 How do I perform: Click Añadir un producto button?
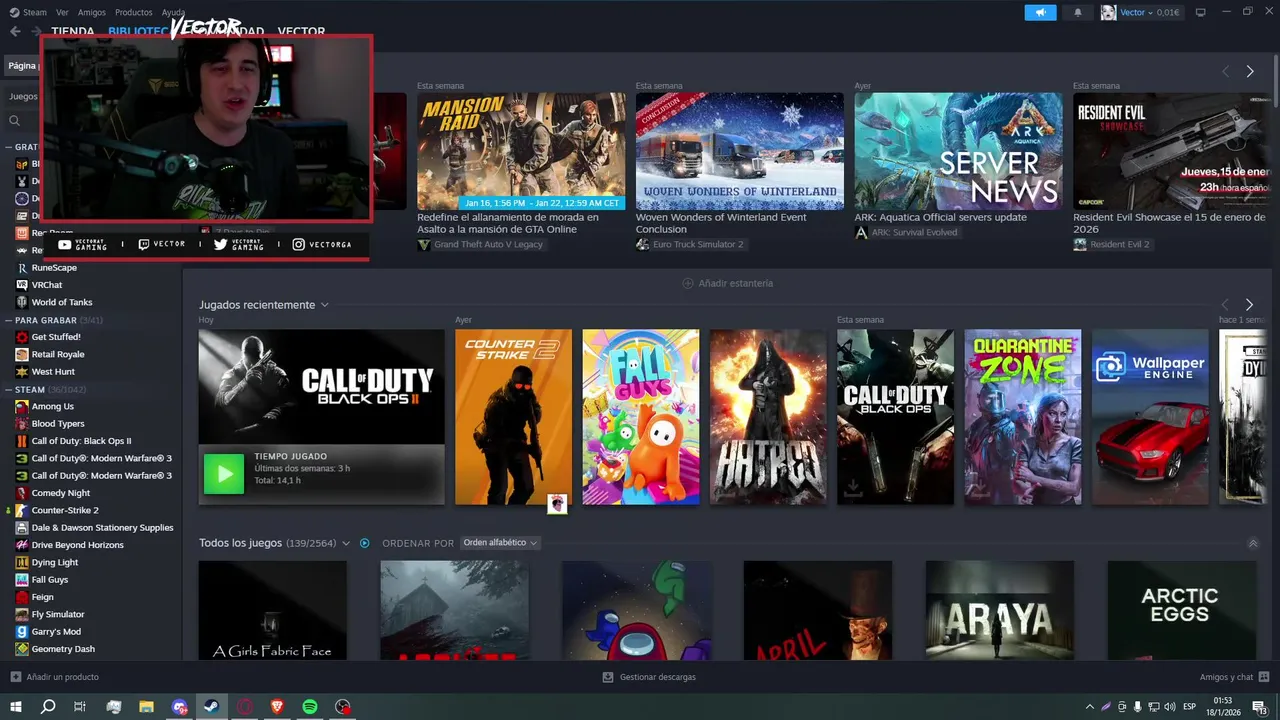(x=54, y=677)
